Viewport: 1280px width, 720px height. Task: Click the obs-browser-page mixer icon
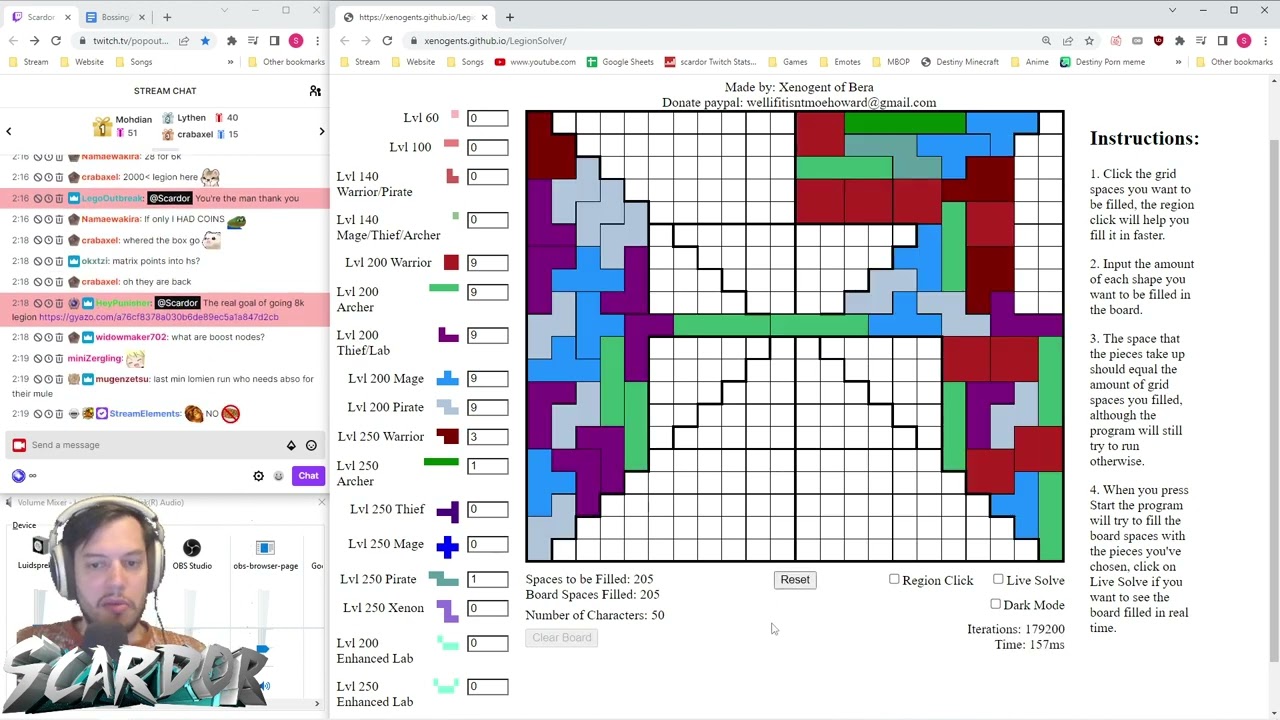pos(265,554)
